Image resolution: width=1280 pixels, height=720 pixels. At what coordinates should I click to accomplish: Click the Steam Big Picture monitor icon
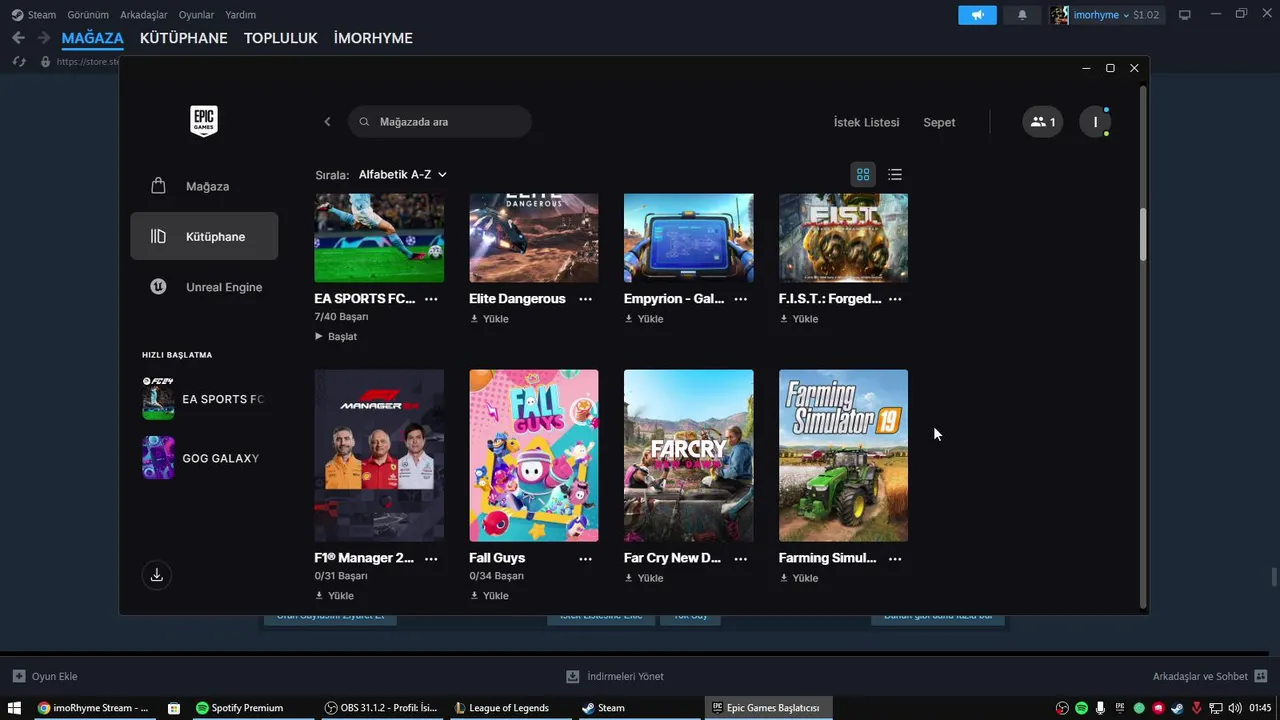coord(1185,15)
